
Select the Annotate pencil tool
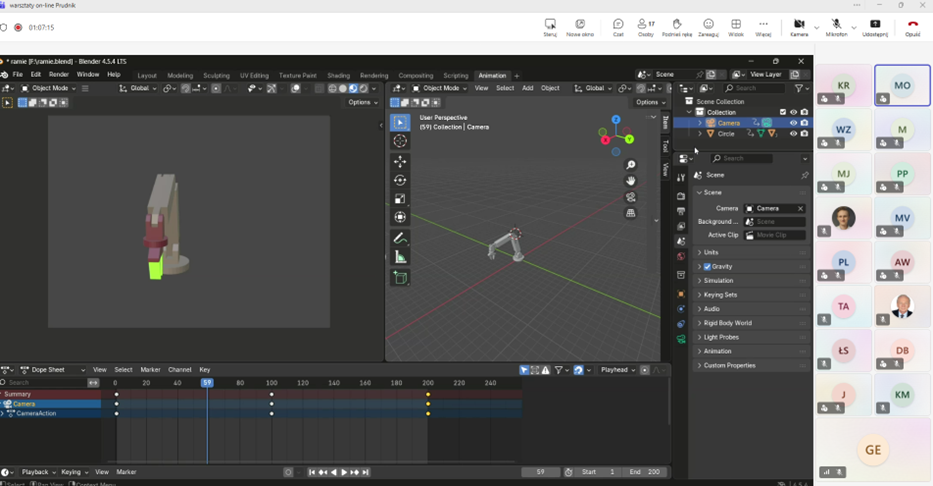point(400,238)
